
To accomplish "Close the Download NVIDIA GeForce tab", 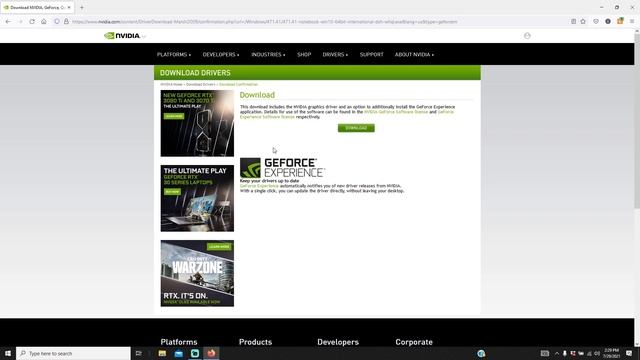I will click(x=69, y=7).
